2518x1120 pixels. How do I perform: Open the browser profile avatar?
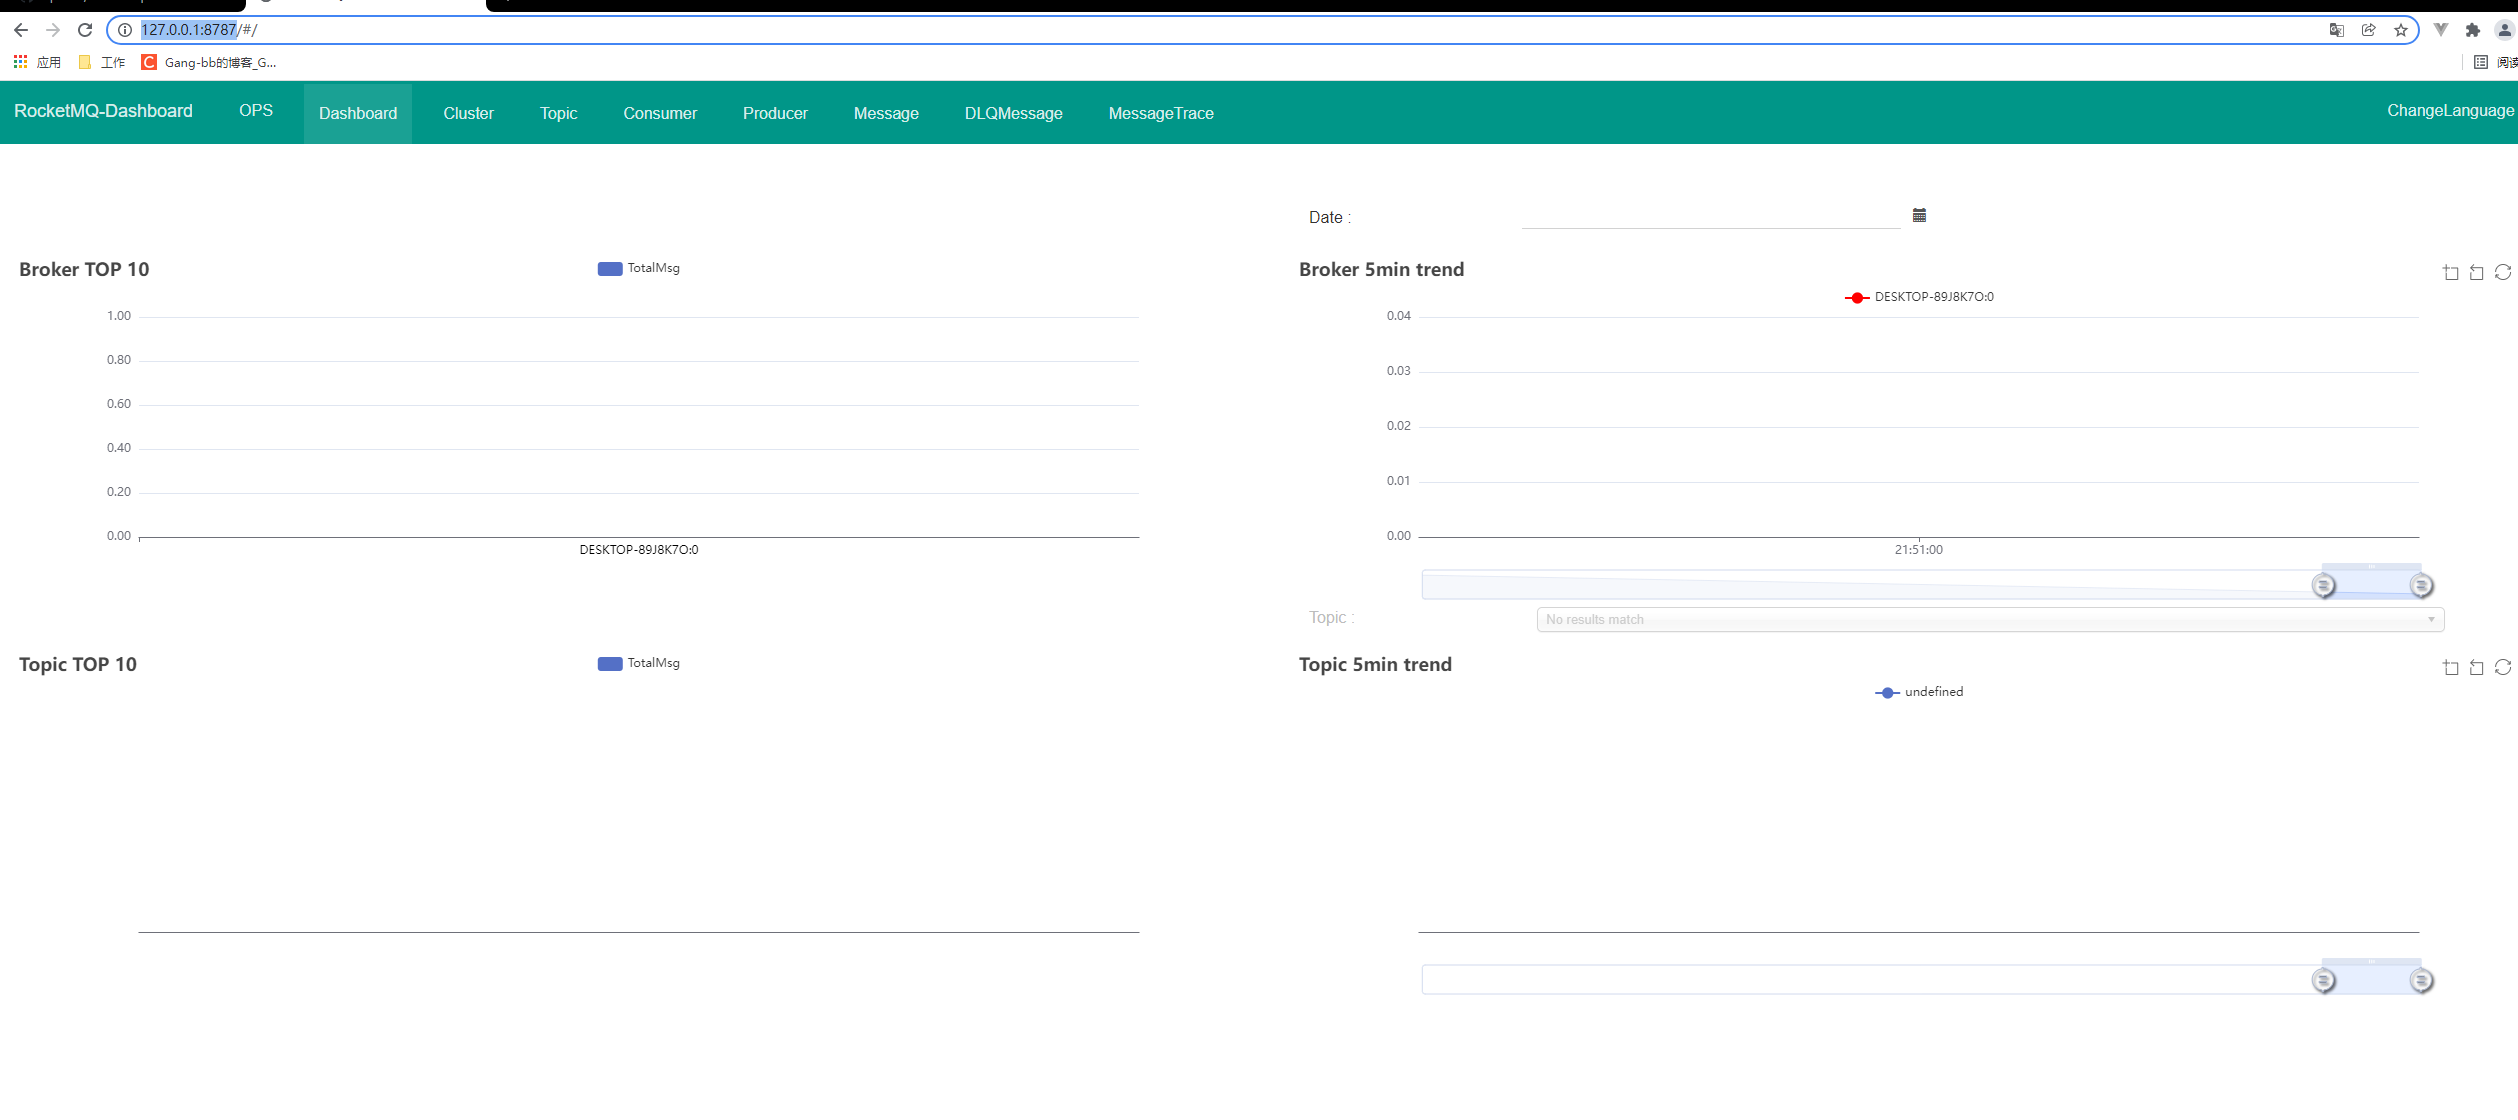pos(2505,30)
